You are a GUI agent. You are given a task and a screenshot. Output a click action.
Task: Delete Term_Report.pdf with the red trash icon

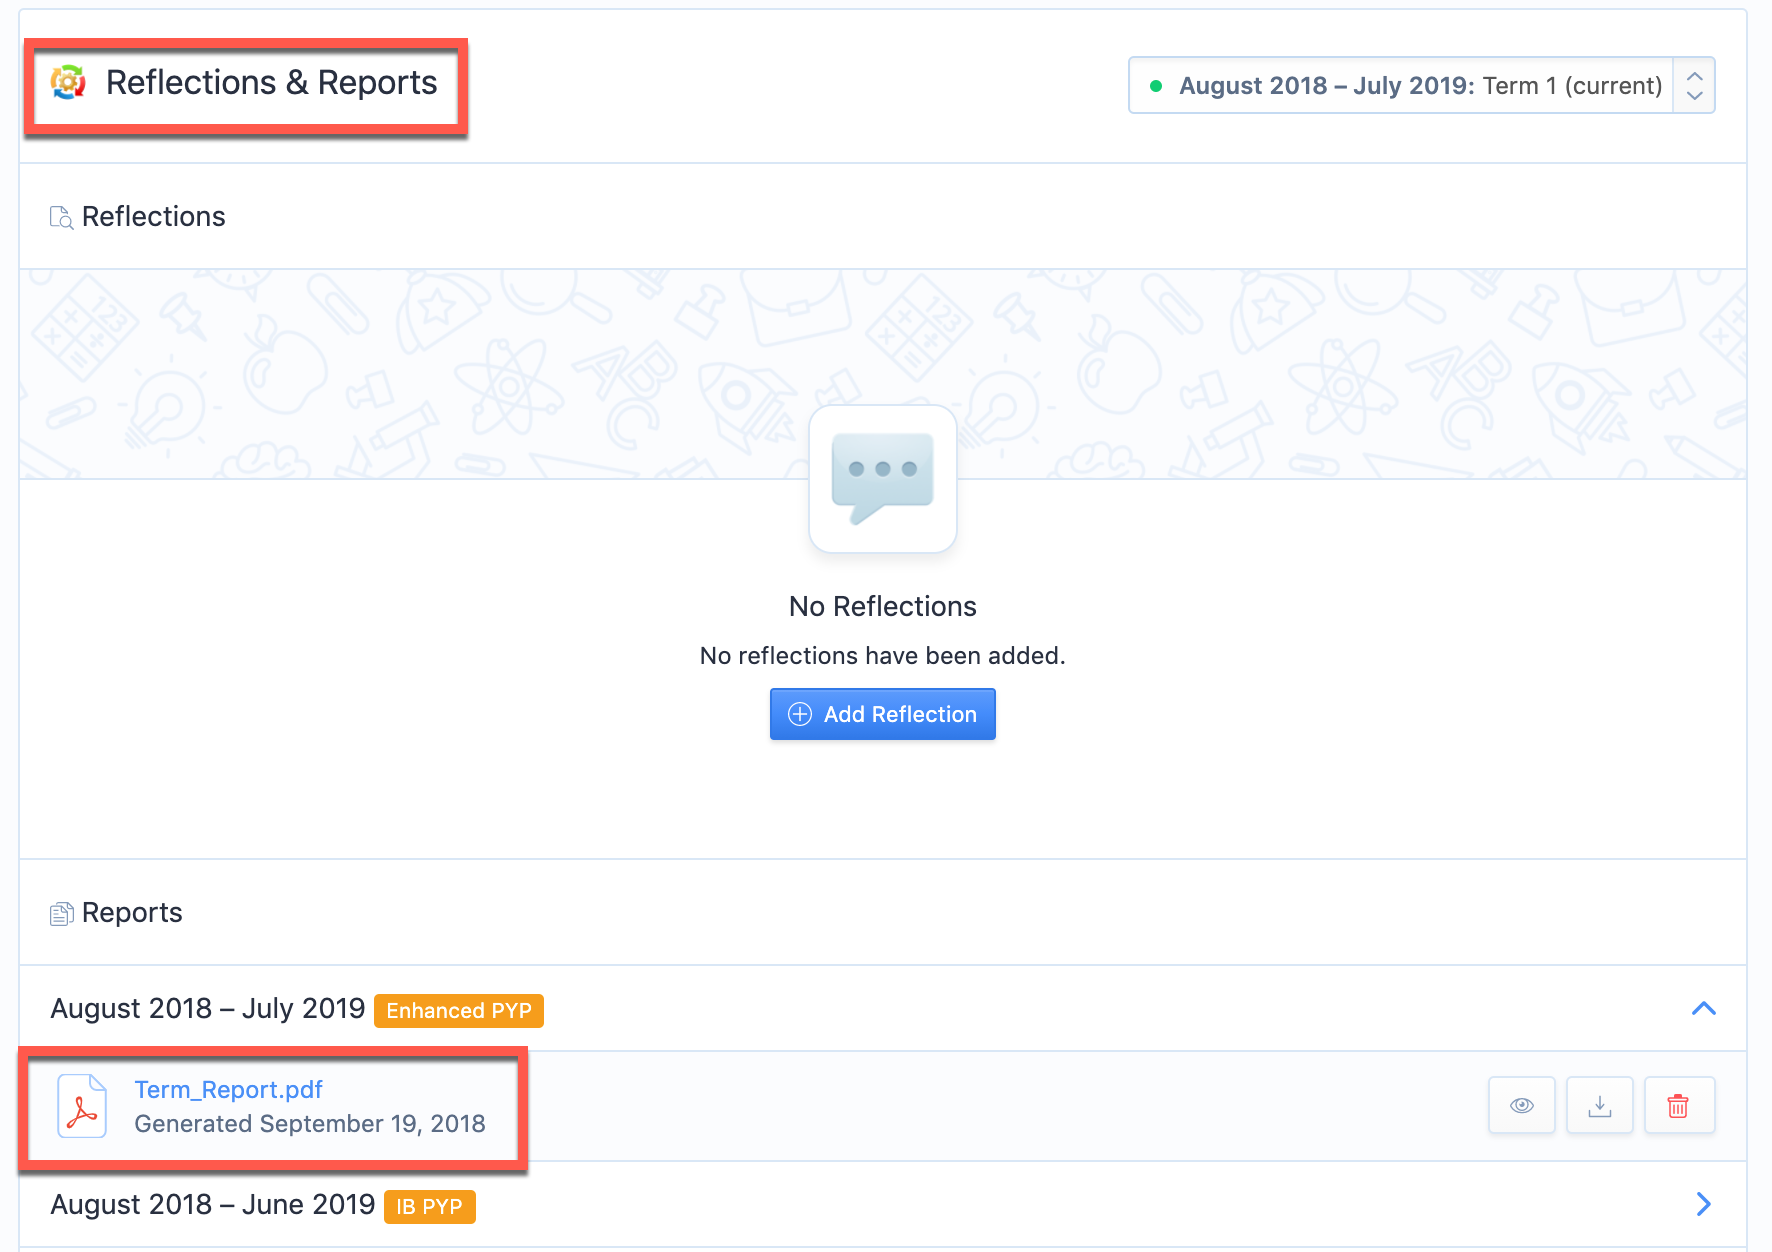coord(1678,1105)
